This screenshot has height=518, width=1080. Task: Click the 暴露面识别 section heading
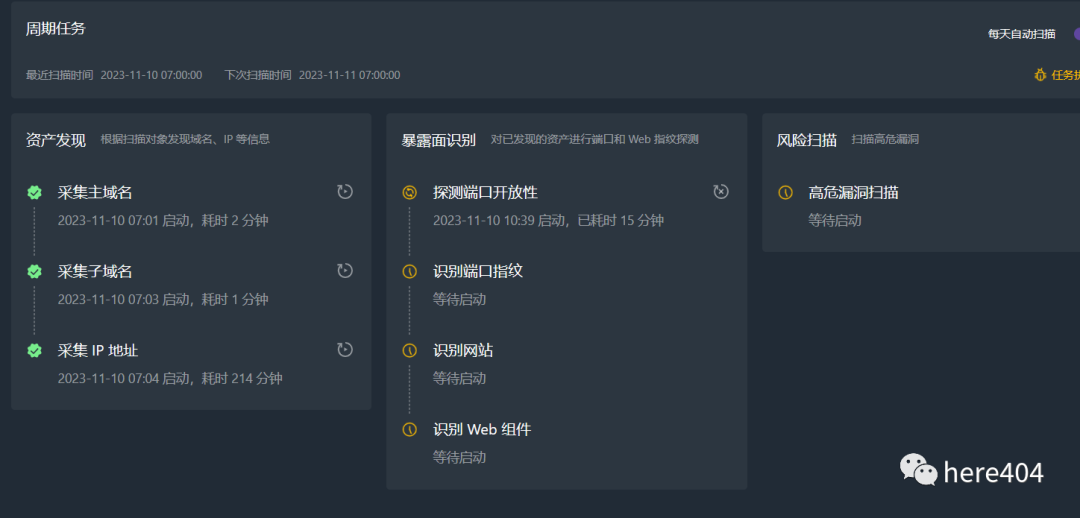(439, 140)
